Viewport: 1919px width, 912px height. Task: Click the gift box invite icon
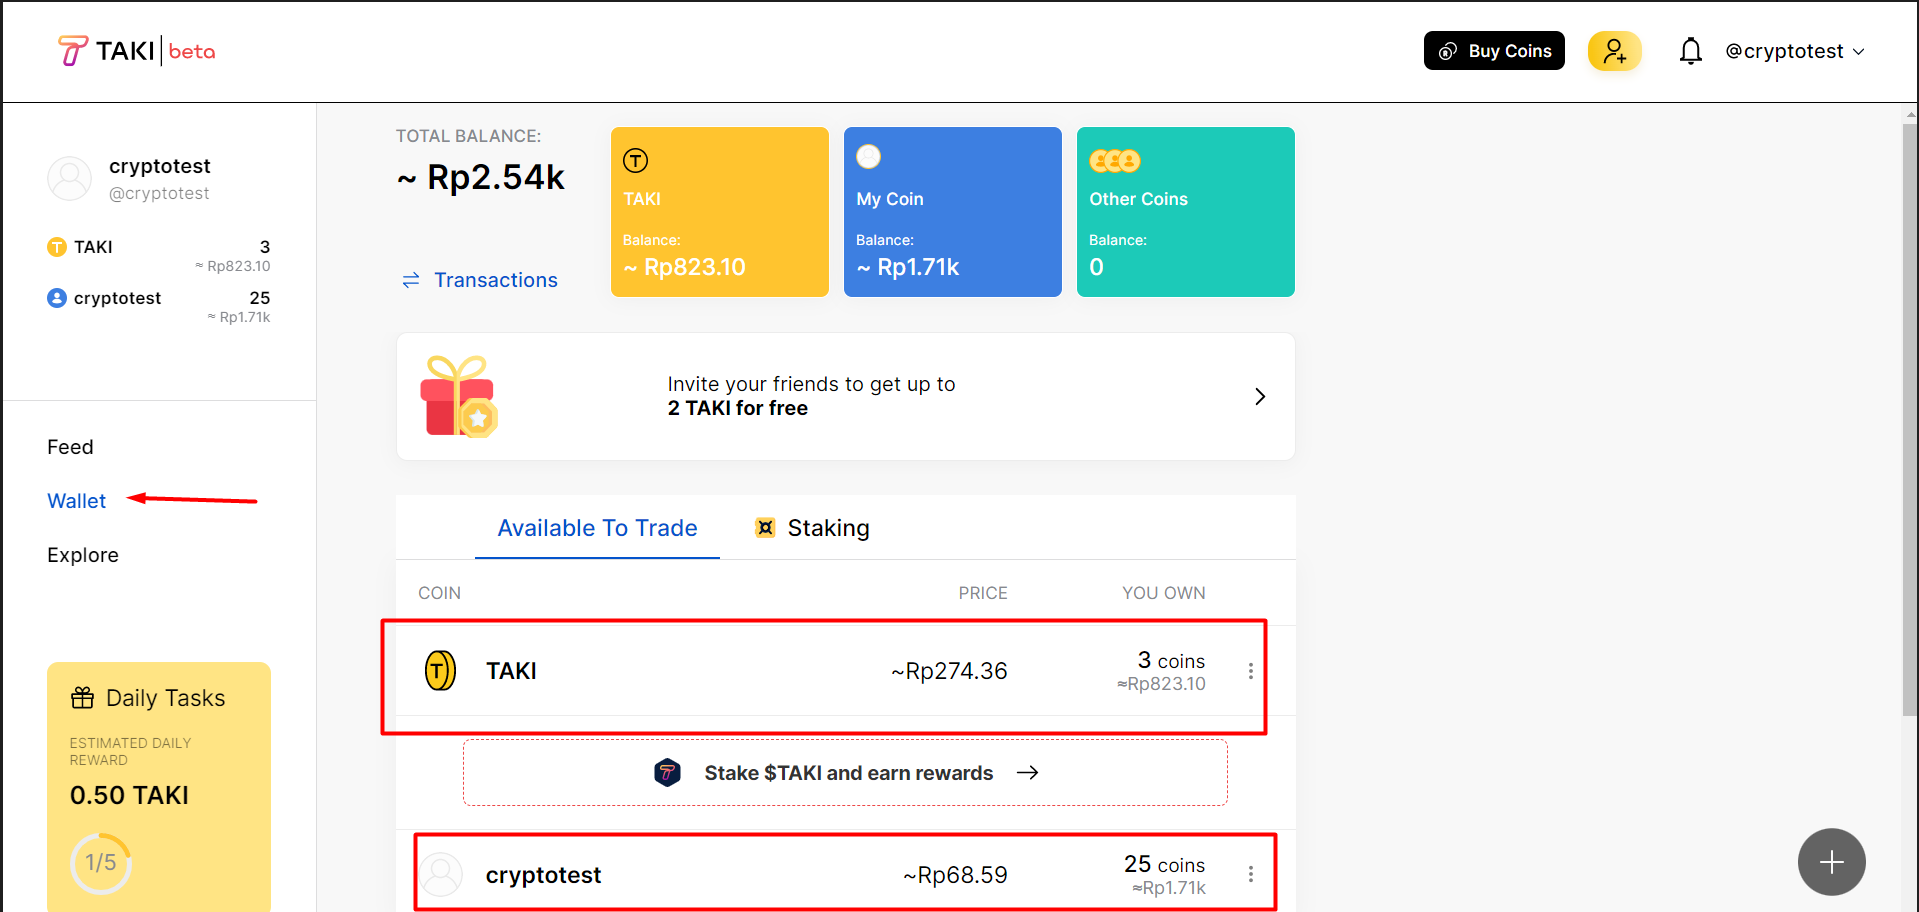459,397
